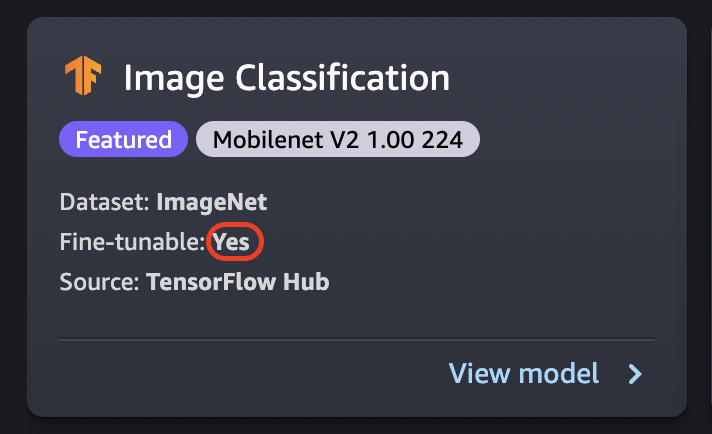
Task: Click the Dataset label text
Action: click(x=103, y=202)
